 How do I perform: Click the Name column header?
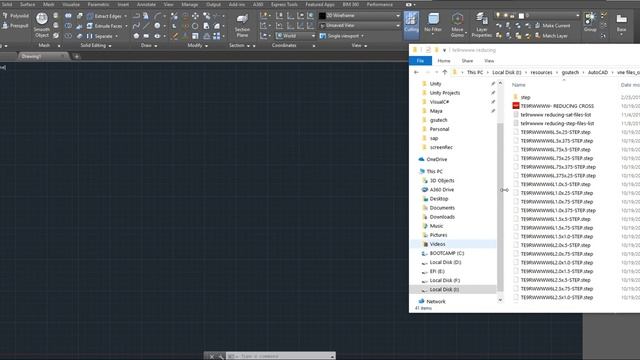coord(518,85)
